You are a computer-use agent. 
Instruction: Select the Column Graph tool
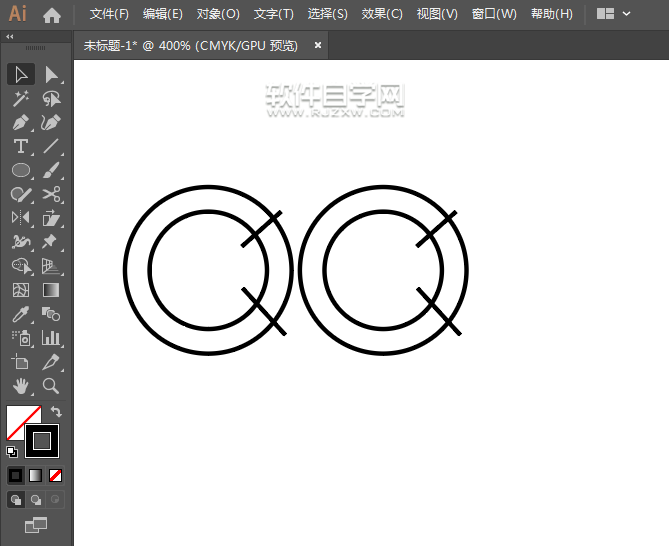point(51,338)
